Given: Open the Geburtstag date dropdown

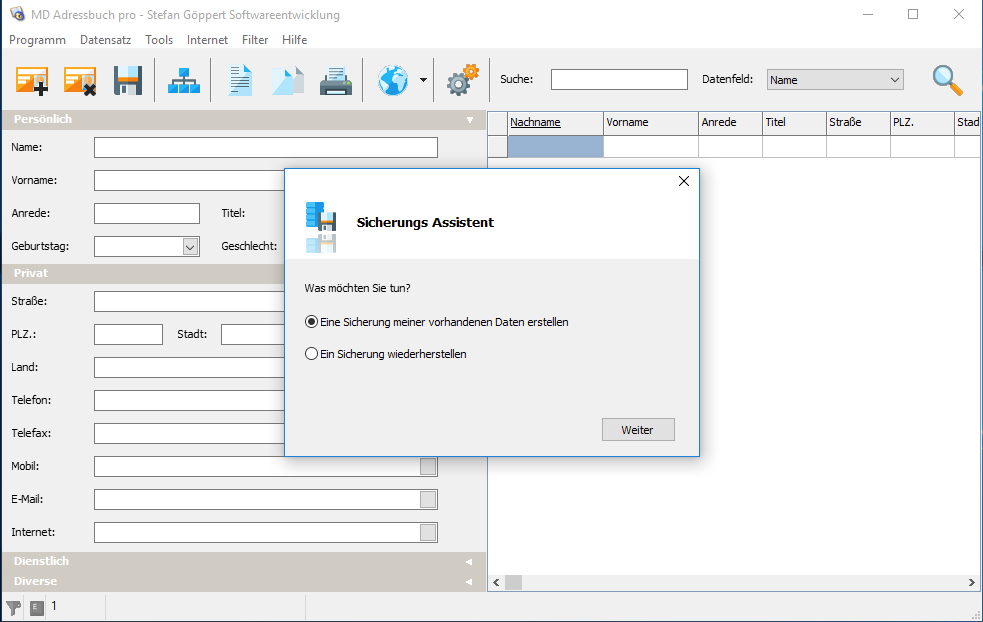Looking at the screenshot, I should pyautogui.click(x=190, y=246).
